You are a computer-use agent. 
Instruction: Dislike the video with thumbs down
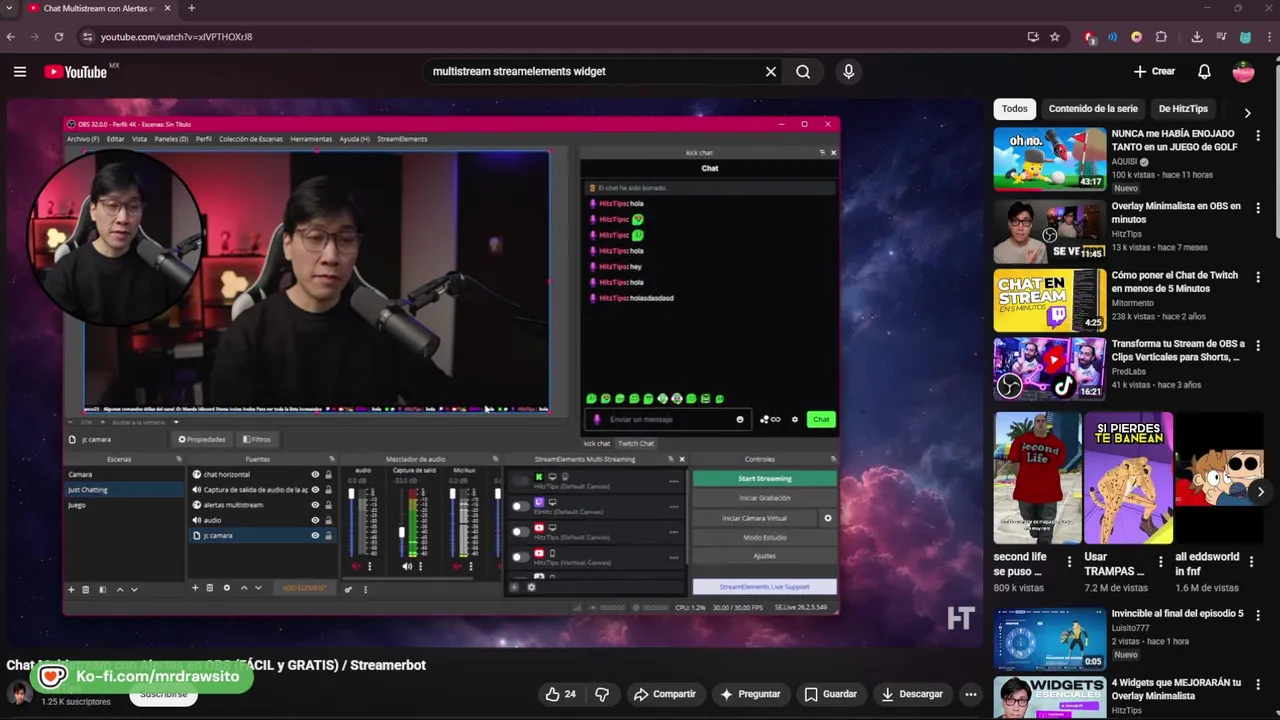[602, 694]
